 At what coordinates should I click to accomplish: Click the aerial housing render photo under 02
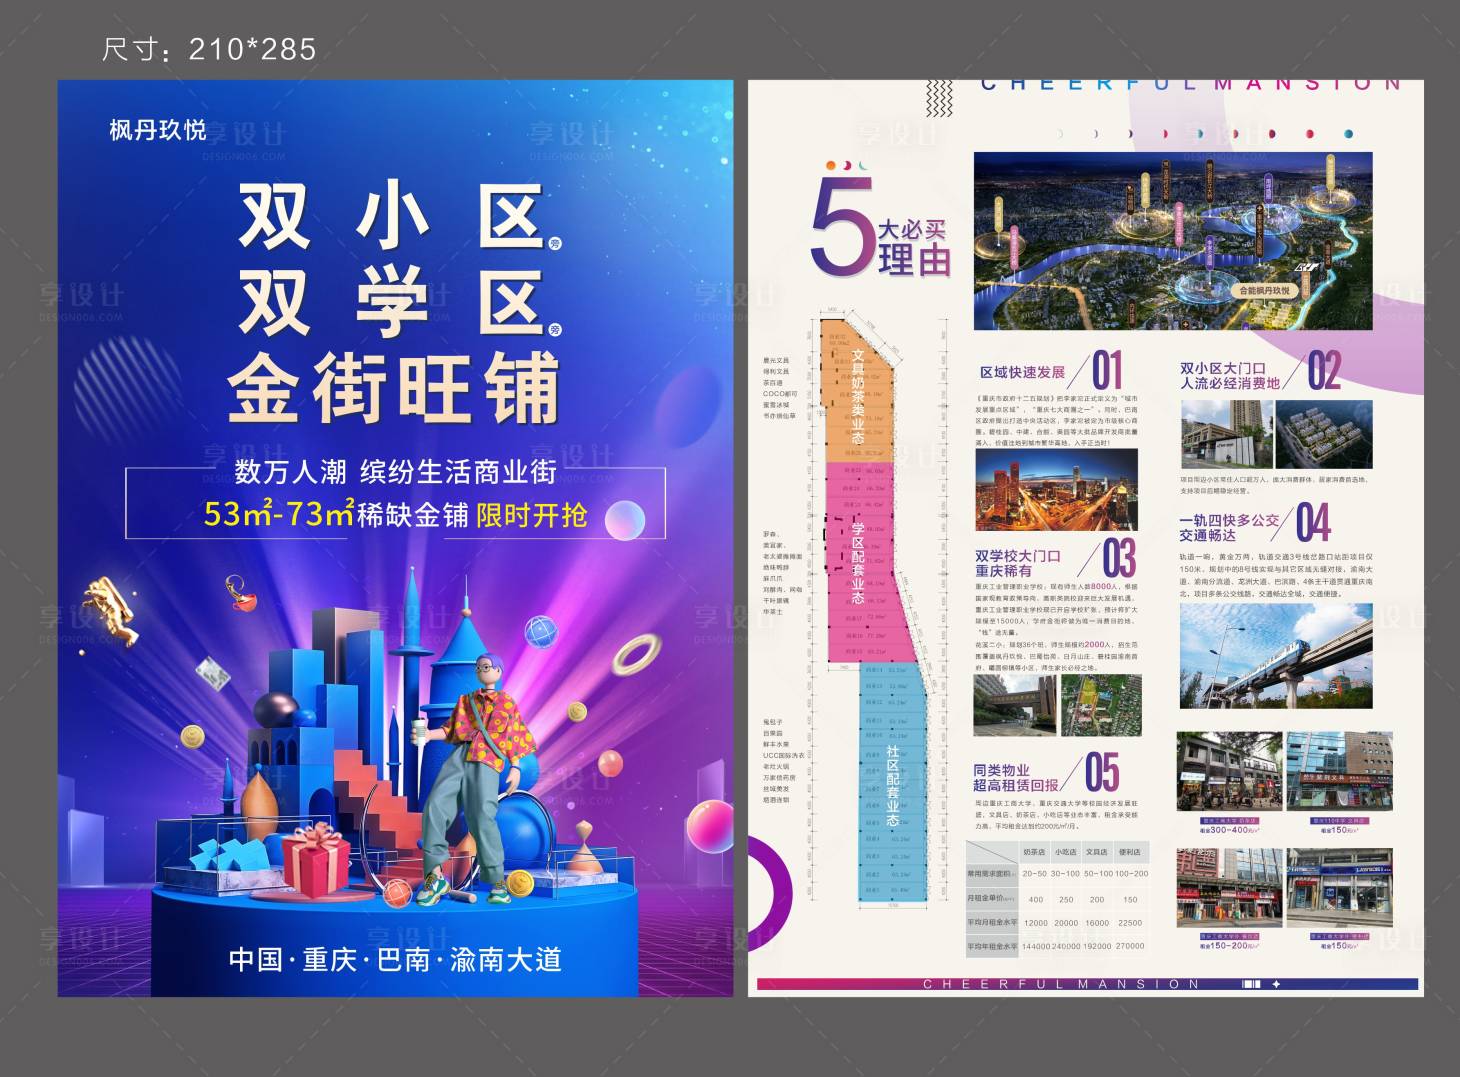click(1324, 435)
